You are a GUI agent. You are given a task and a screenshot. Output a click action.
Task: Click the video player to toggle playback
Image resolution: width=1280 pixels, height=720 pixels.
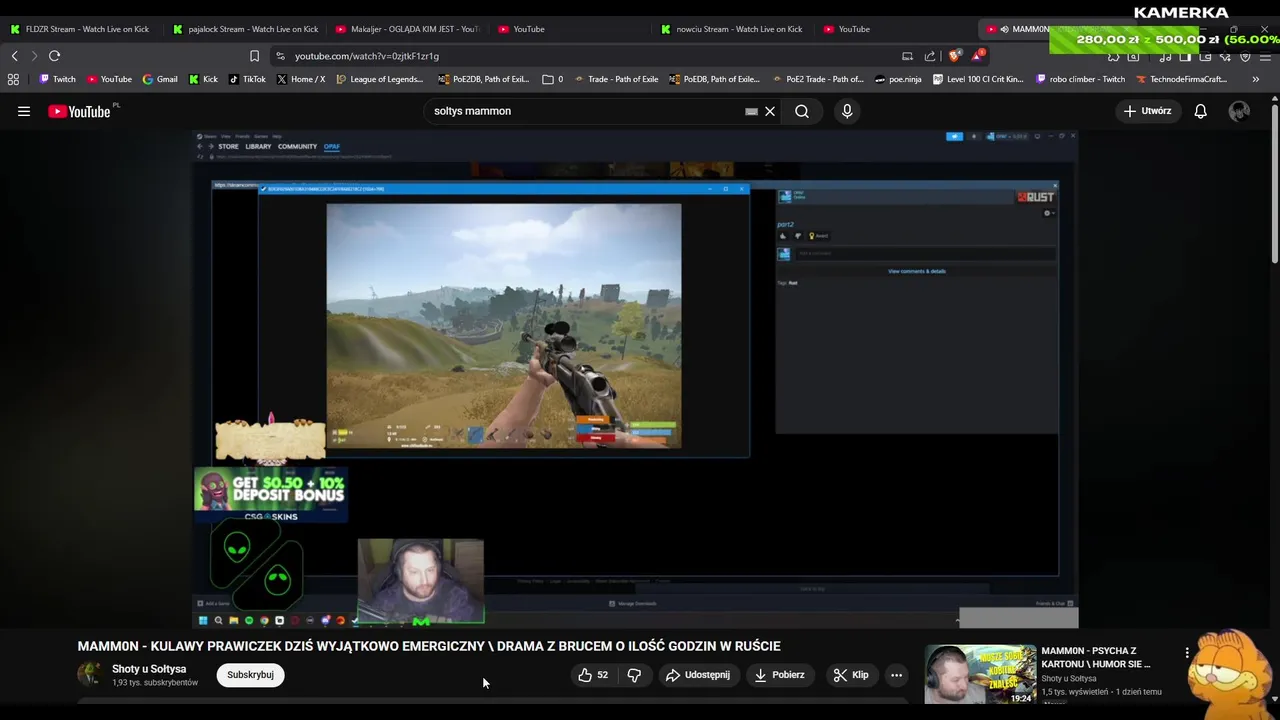coord(635,378)
